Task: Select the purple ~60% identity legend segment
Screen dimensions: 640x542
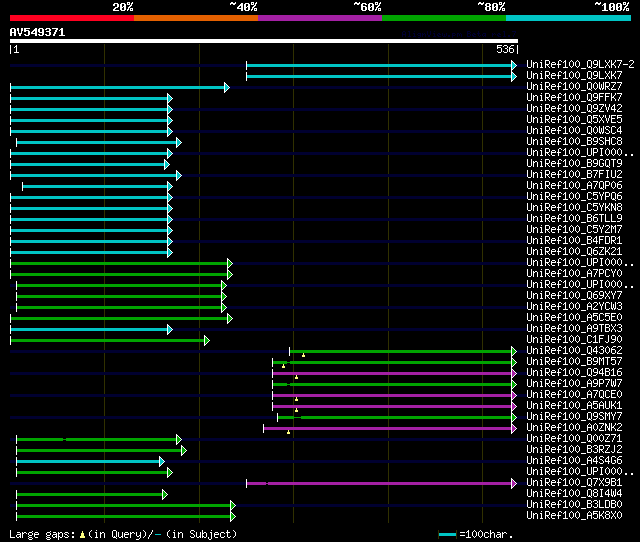Action: pyautogui.click(x=320, y=18)
